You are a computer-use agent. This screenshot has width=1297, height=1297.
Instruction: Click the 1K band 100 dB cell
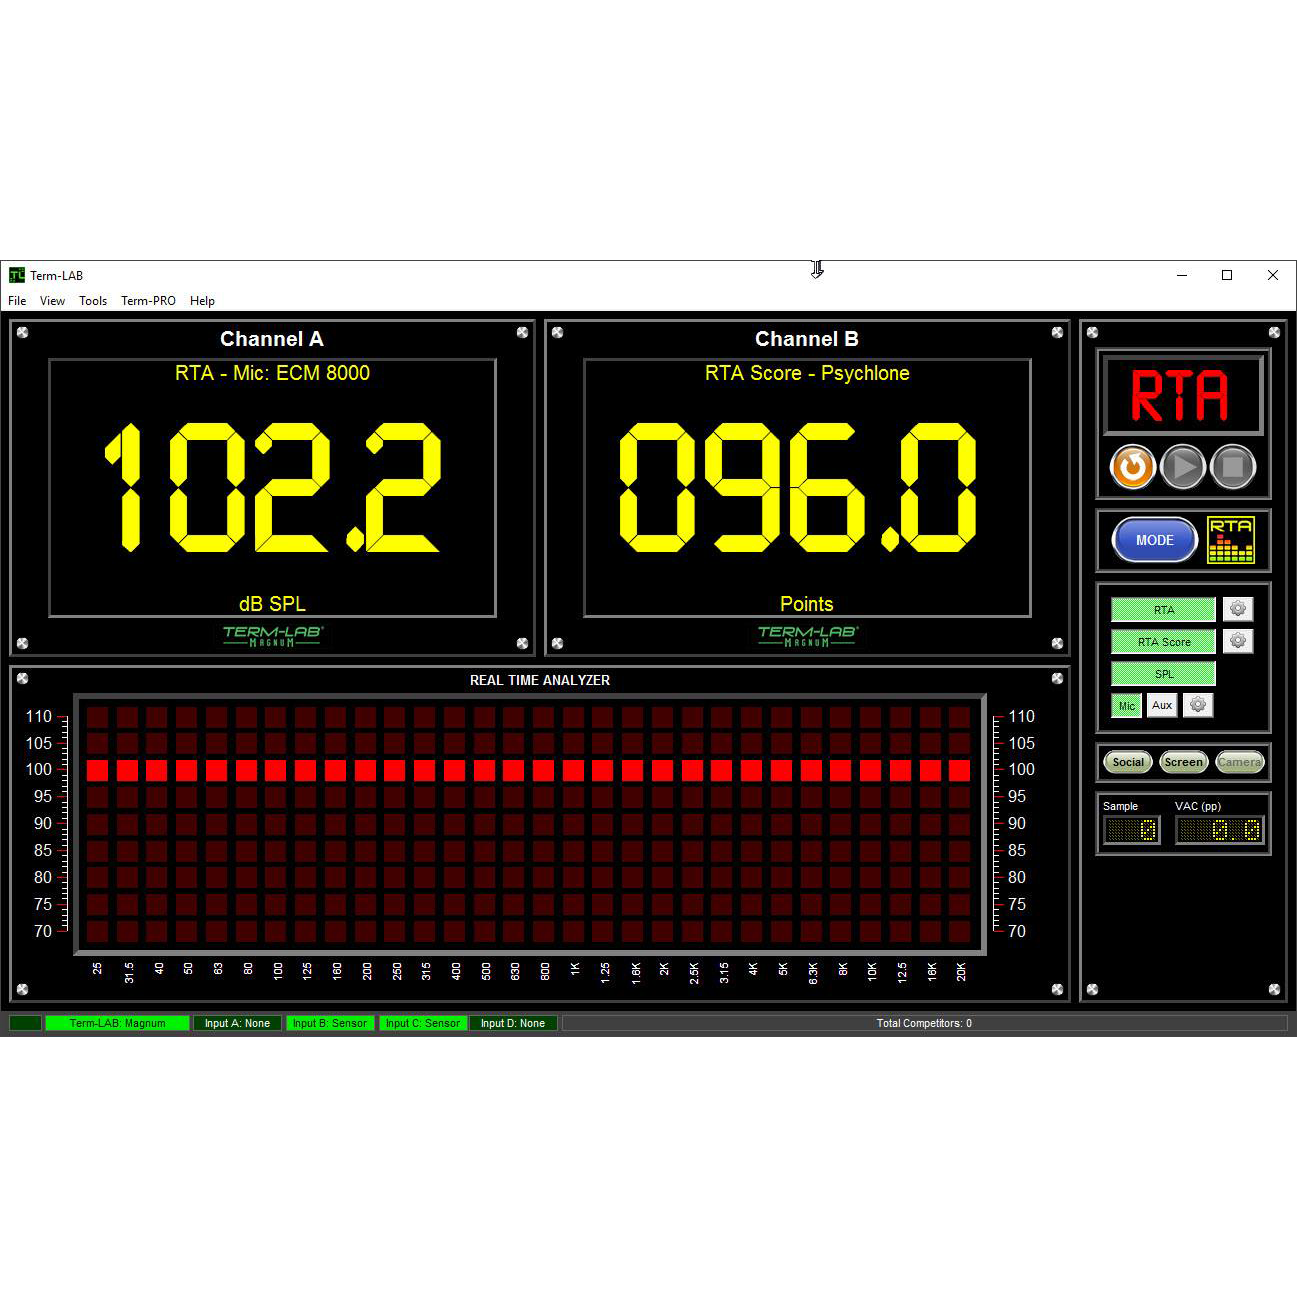(x=574, y=770)
